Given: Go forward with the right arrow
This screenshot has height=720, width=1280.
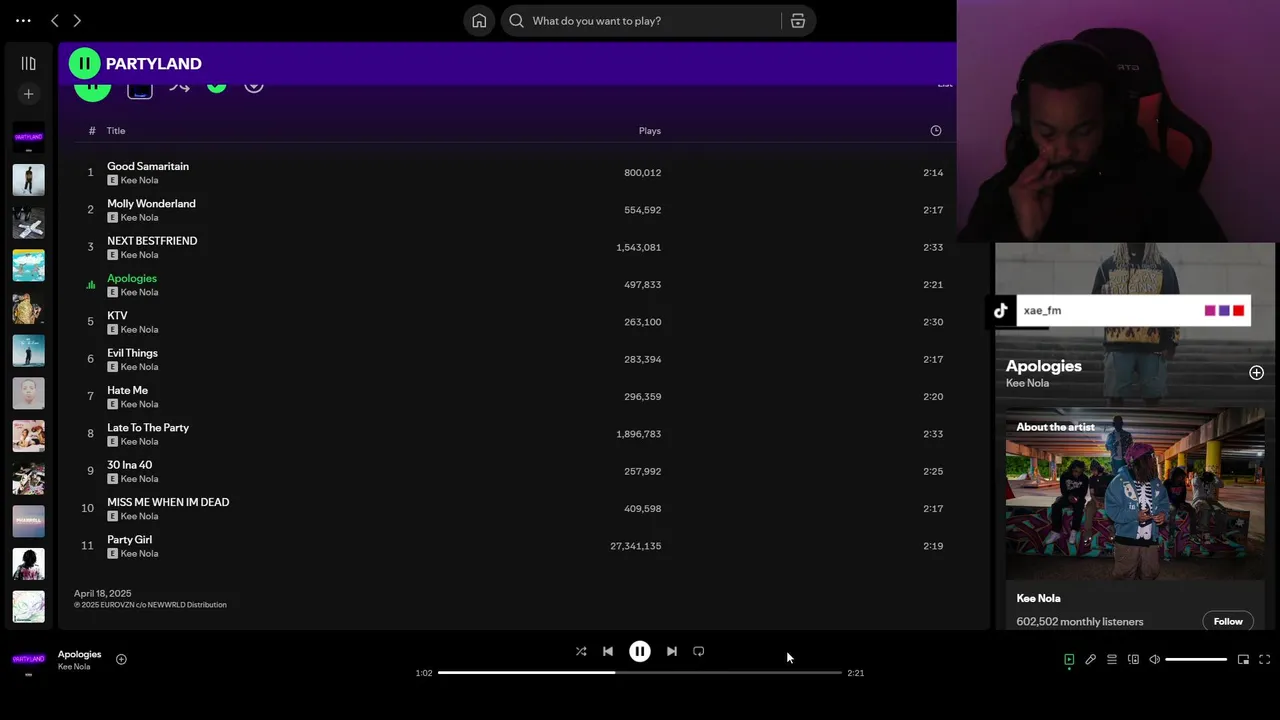Looking at the screenshot, I should [77, 20].
